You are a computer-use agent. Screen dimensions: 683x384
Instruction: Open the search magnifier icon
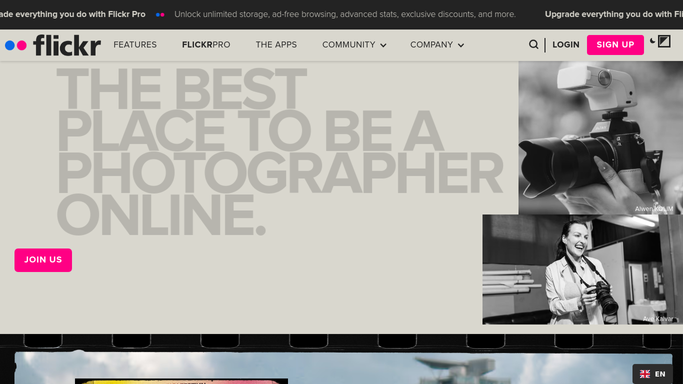click(x=533, y=44)
